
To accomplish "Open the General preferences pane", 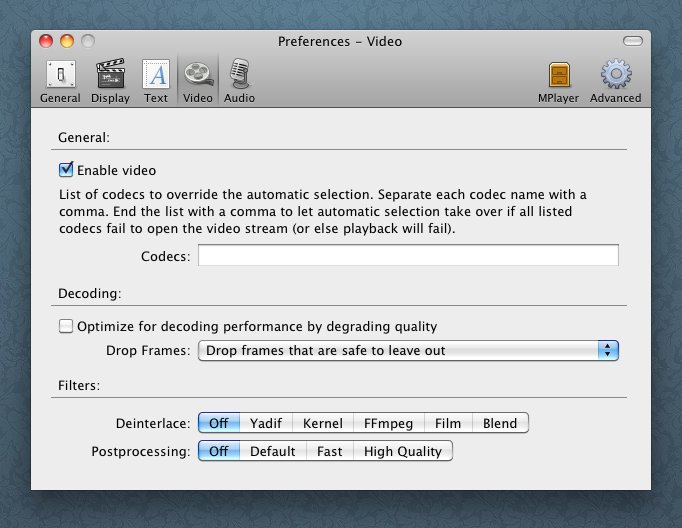I will tap(60, 80).
